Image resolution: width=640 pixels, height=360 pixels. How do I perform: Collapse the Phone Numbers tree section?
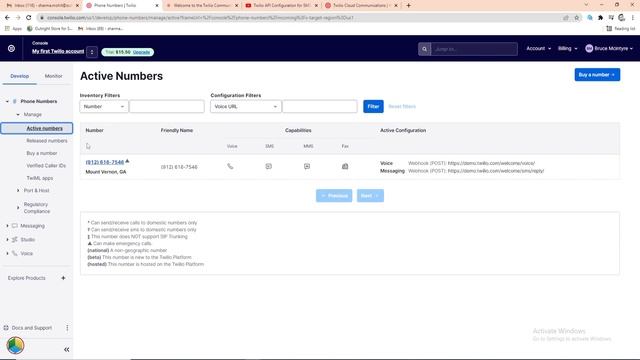click(x=7, y=101)
